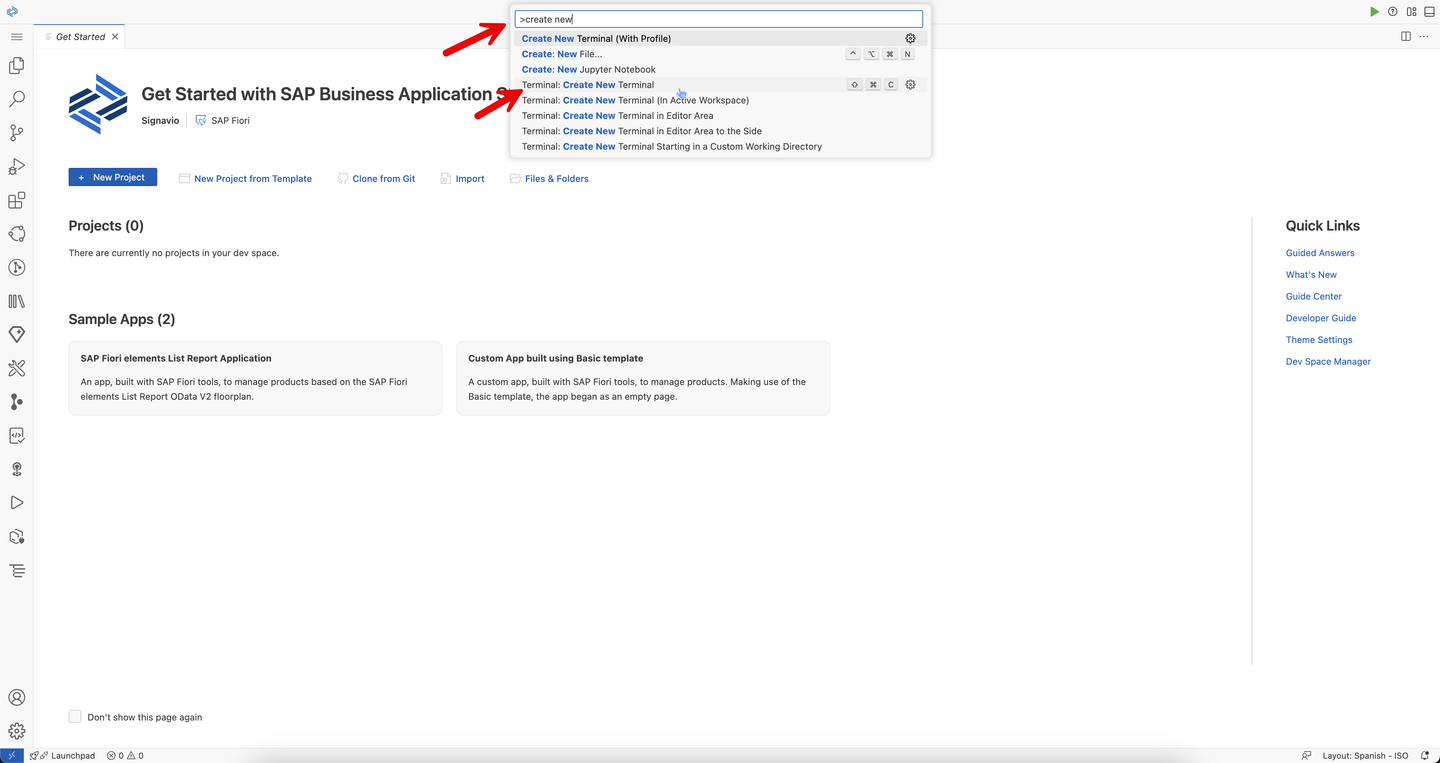Screen dimensions: 1440x763
Task: Select Create New Terminal (In Active Workspace)
Action: (720, 100)
